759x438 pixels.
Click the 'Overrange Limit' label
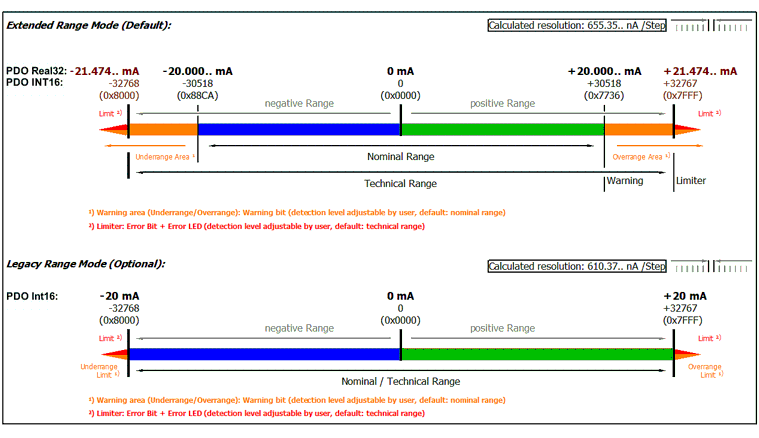click(x=705, y=371)
